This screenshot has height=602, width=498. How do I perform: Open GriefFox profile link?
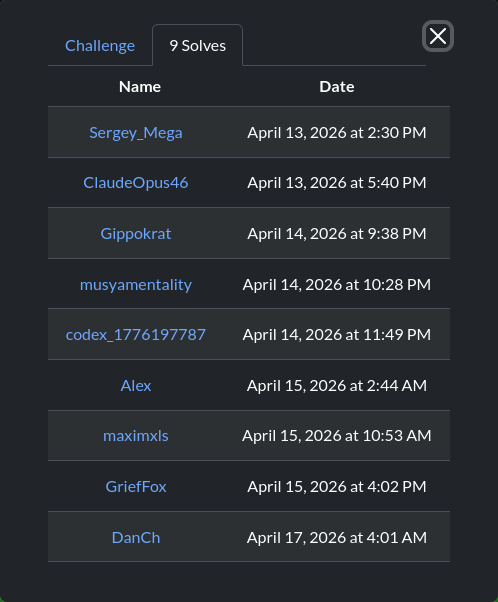click(x=136, y=487)
